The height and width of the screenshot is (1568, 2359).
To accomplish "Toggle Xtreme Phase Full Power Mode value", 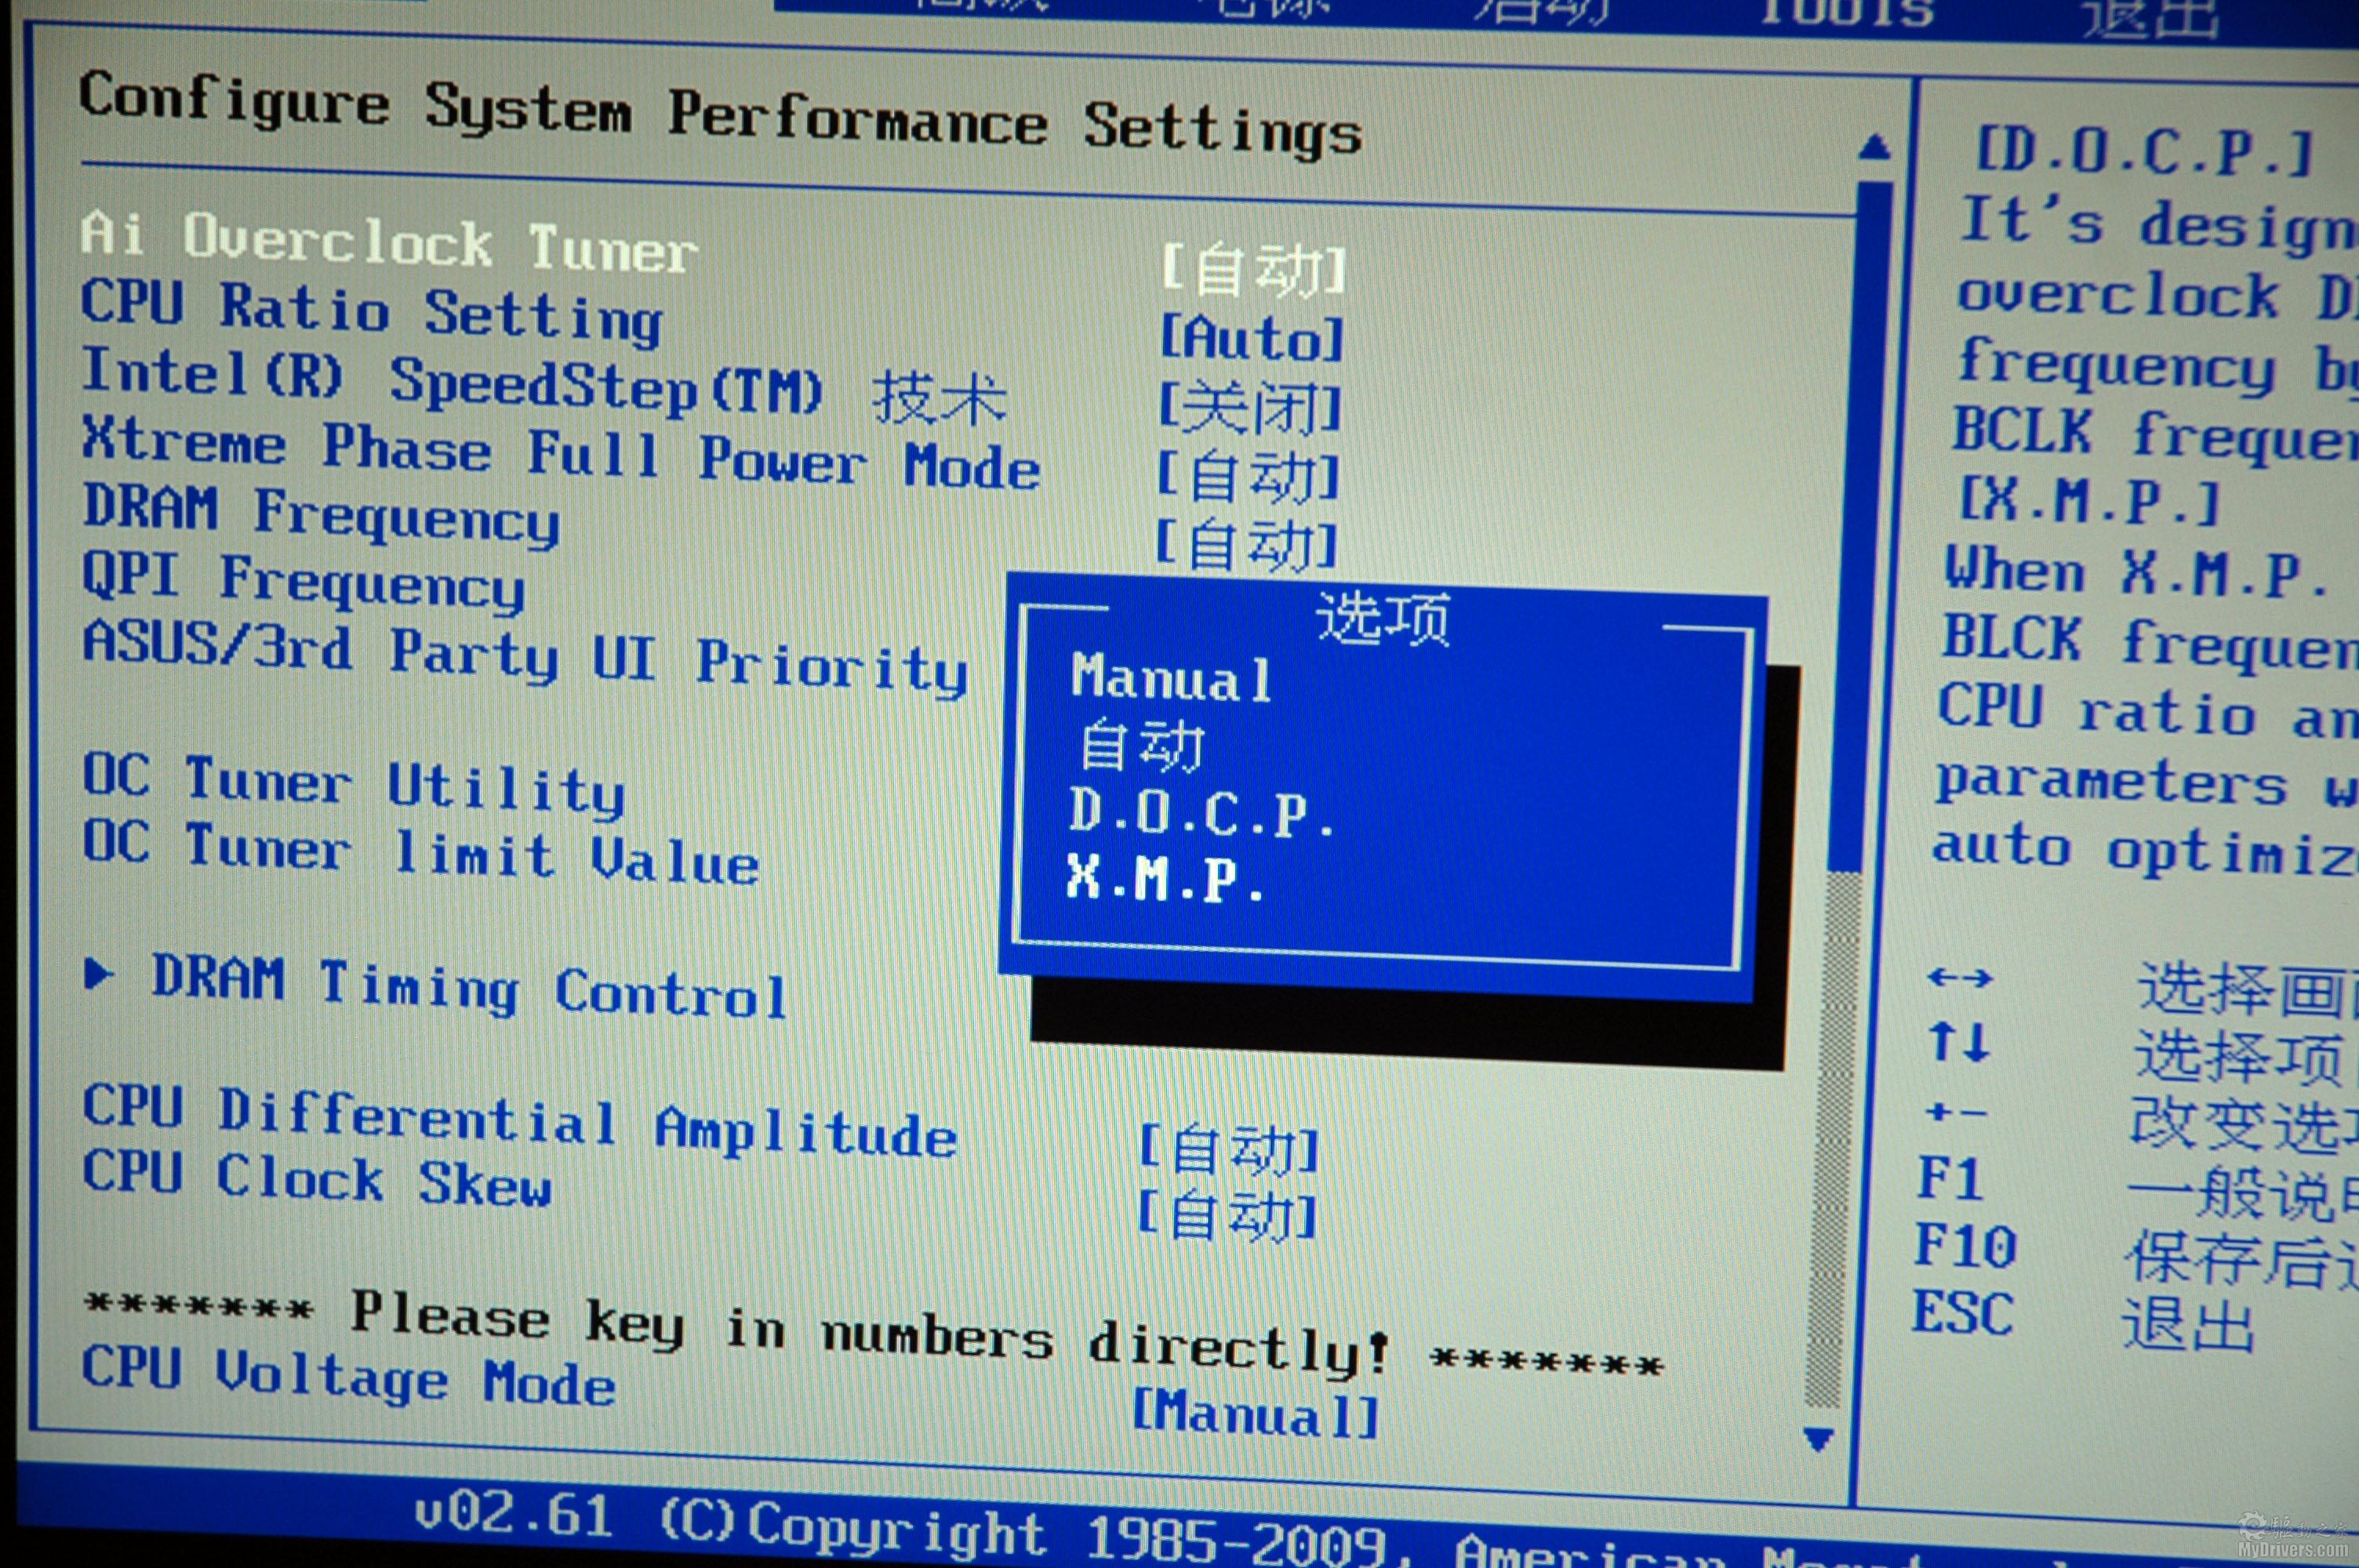I will (x=1248, y=477).
